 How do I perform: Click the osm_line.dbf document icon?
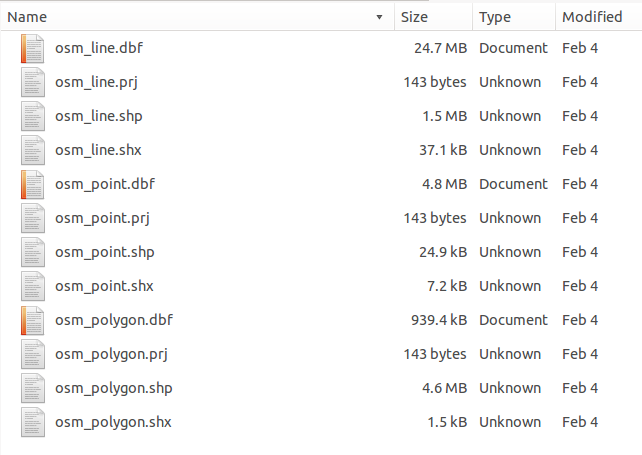coord(33,48)
